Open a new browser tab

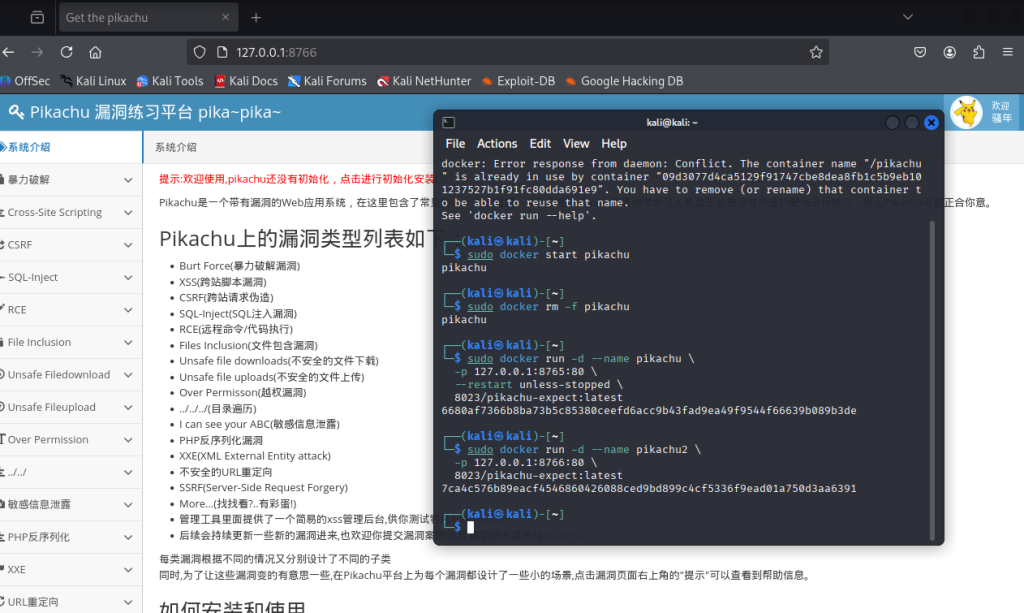click(256, 18)
